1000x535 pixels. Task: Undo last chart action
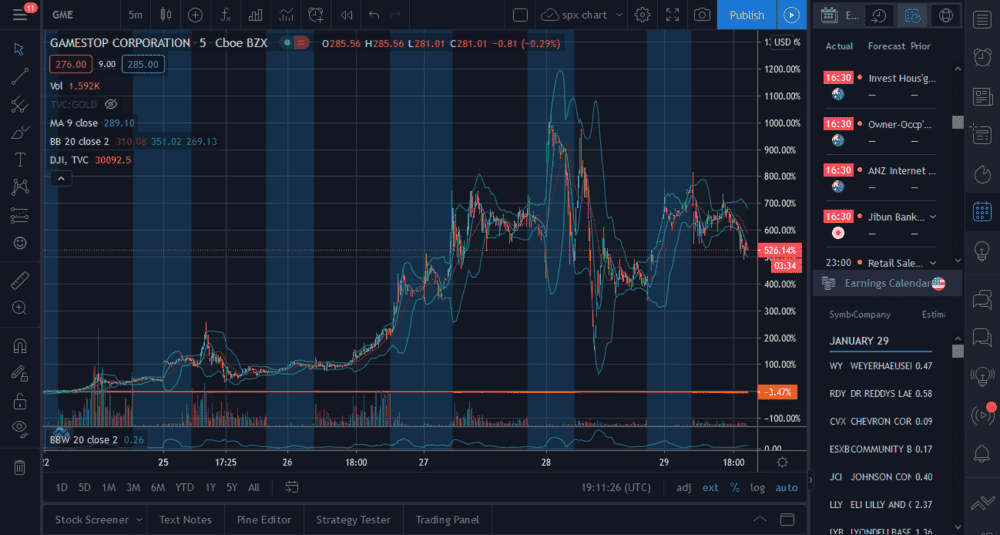(x=374, y=15)
